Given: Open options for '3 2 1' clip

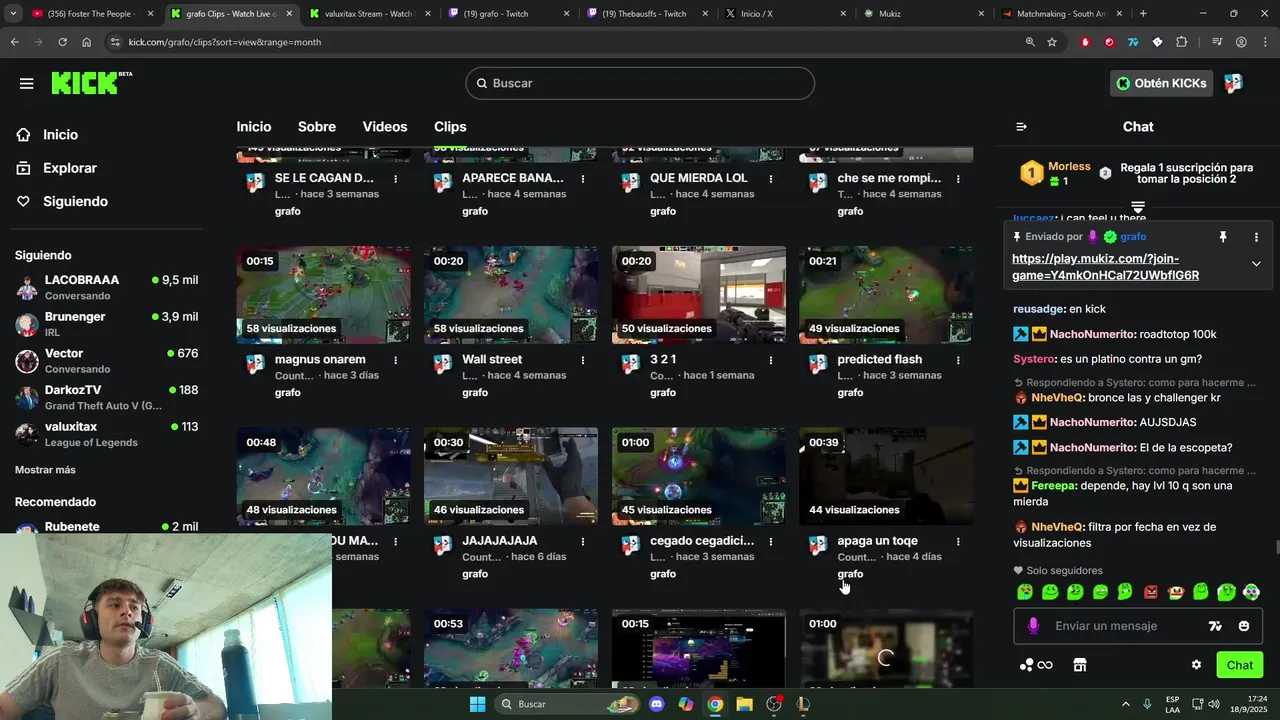Looking at the screenshot, I should point(770,360).
